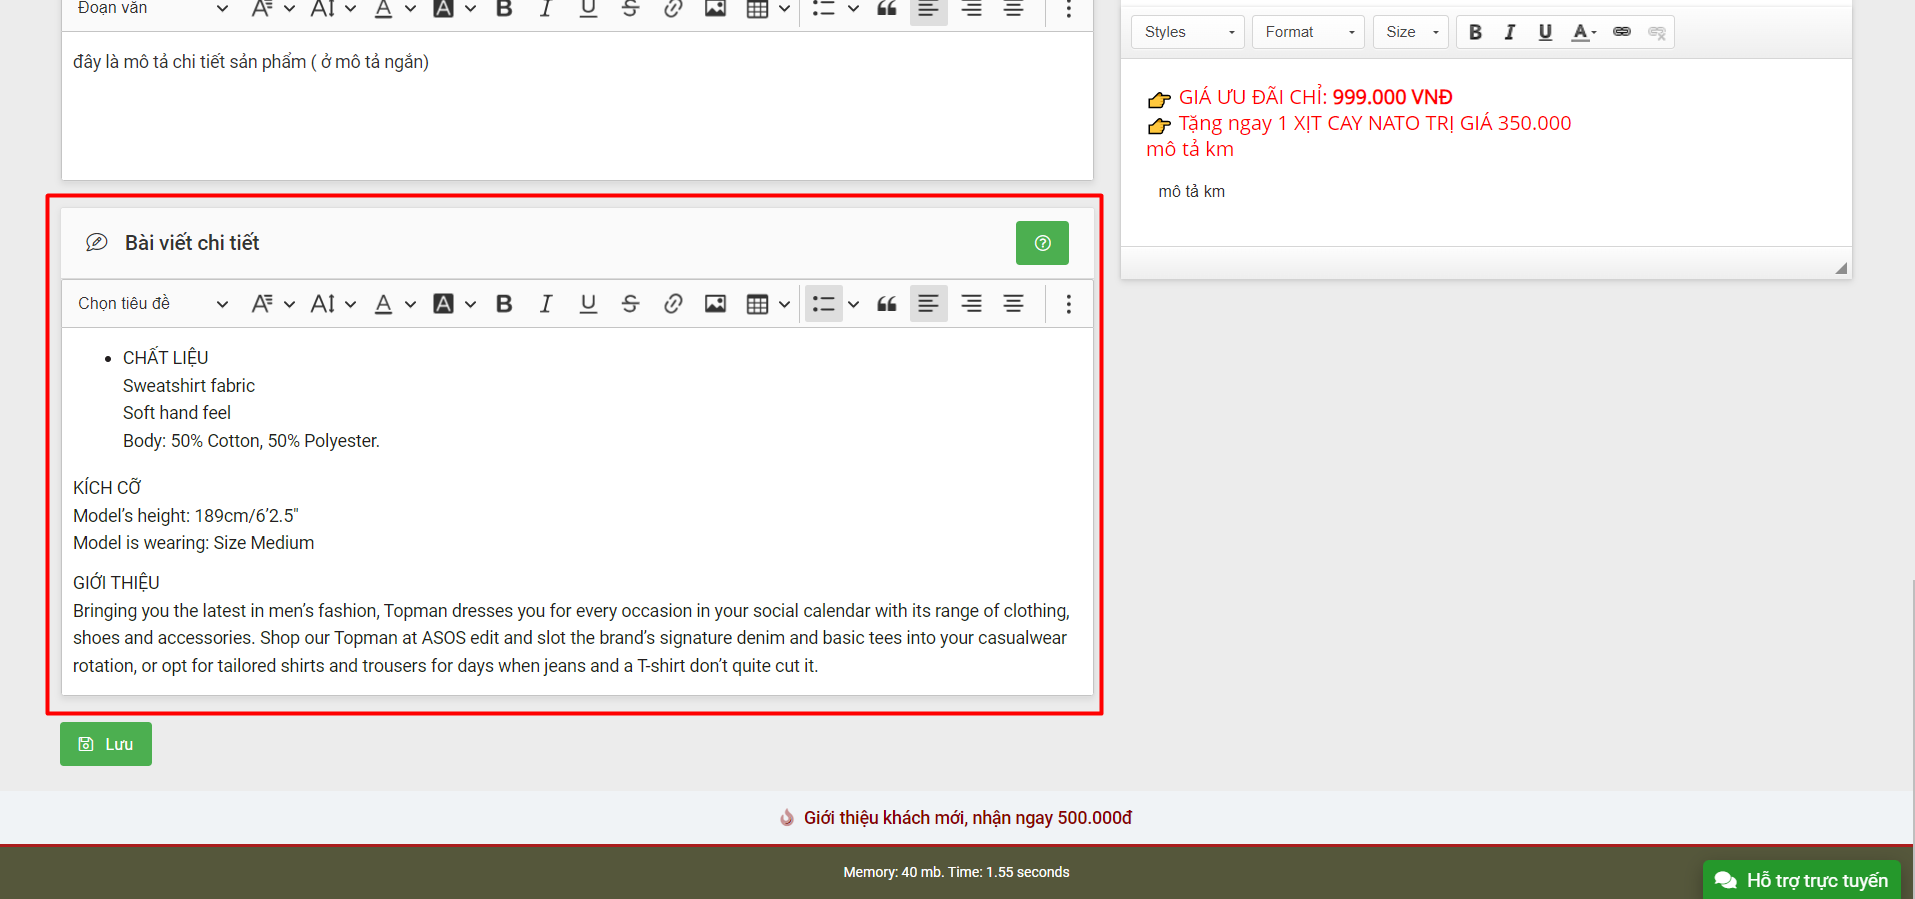
Task: Expand the Format combo box
Action: coord(1308,32)
